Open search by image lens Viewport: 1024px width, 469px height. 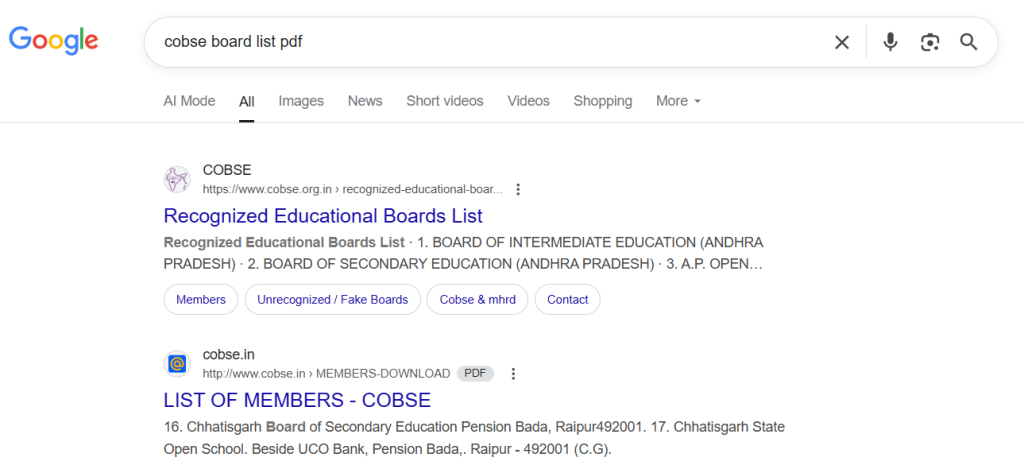930,42
